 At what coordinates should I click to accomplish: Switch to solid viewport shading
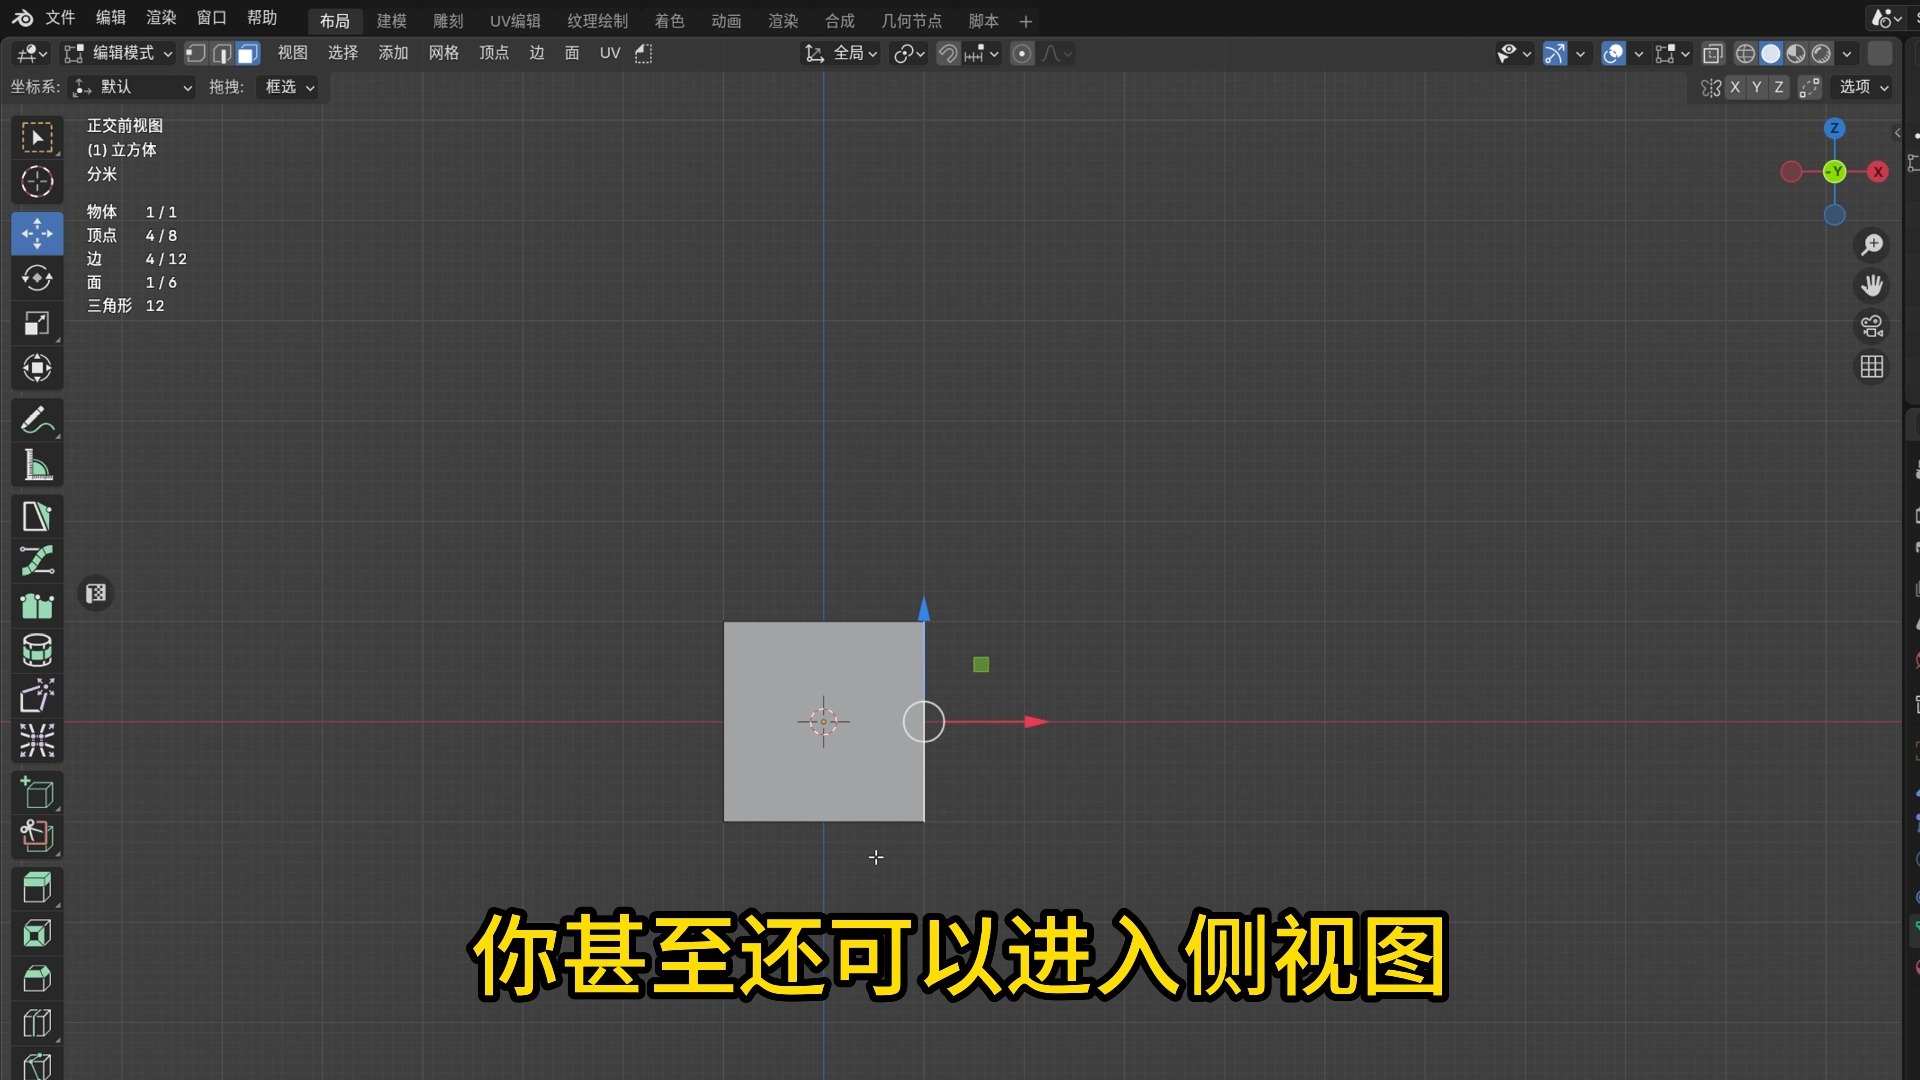coord(1771,53)
